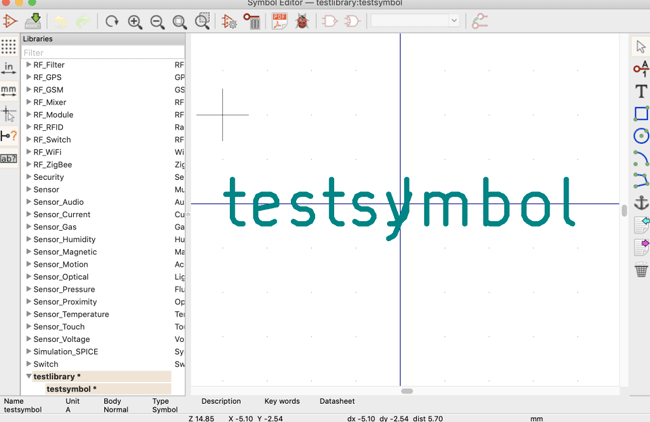
Task: Choose the Add Arc tool
Action: [x=641, y=158]
